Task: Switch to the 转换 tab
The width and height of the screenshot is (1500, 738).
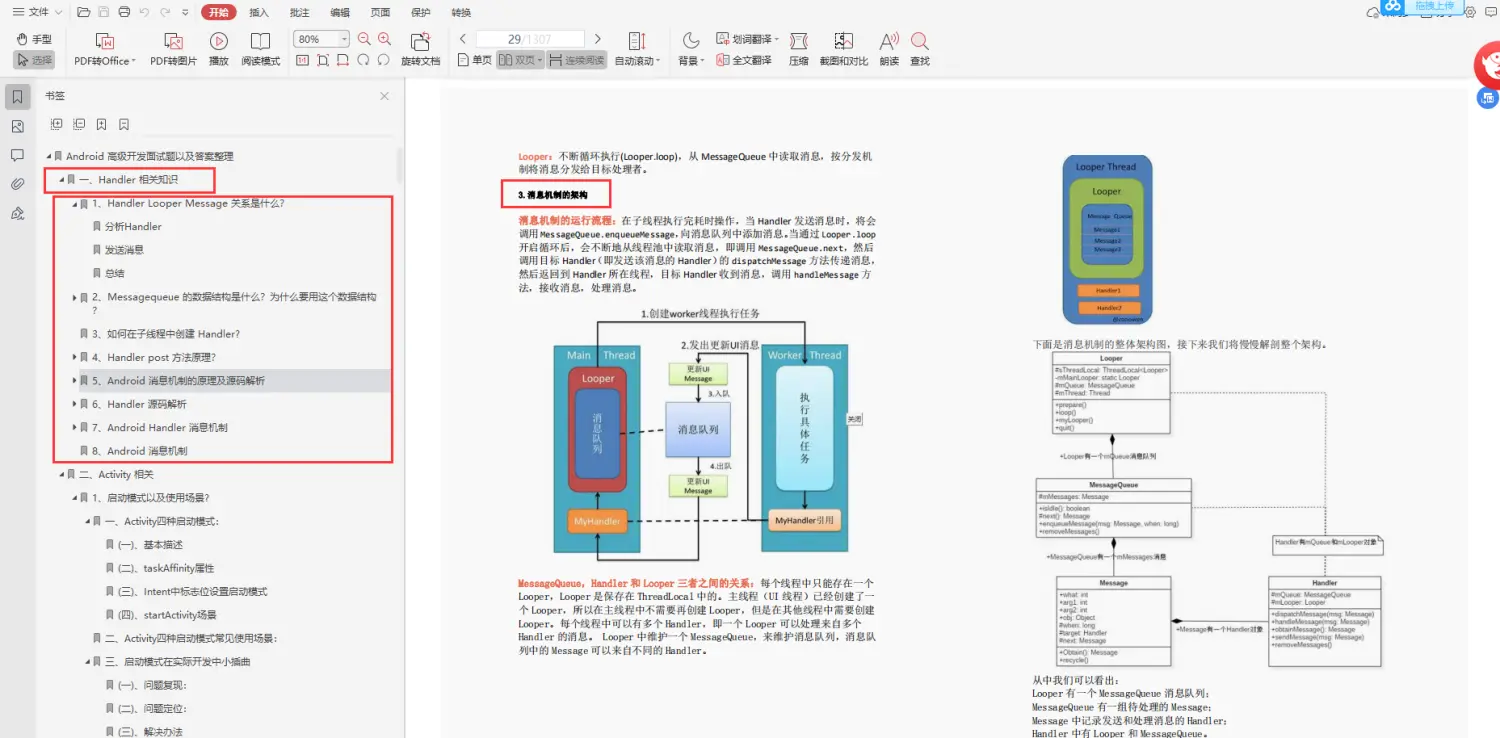Action: pos(461,12)
